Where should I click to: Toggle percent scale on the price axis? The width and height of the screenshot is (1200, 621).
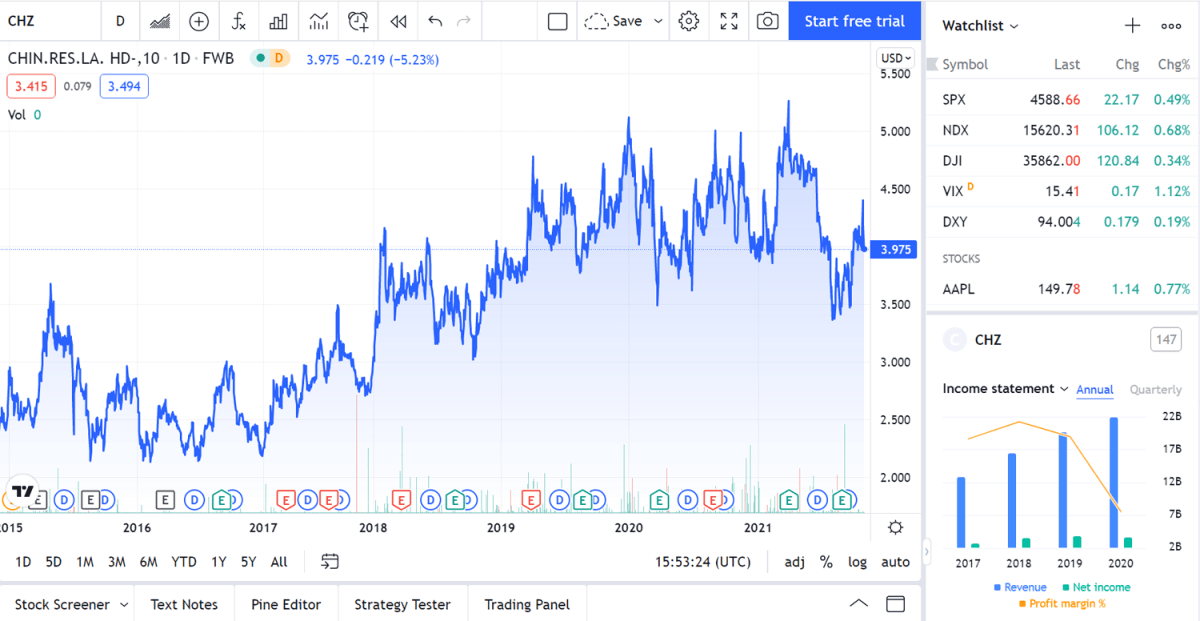click(826, 562)
